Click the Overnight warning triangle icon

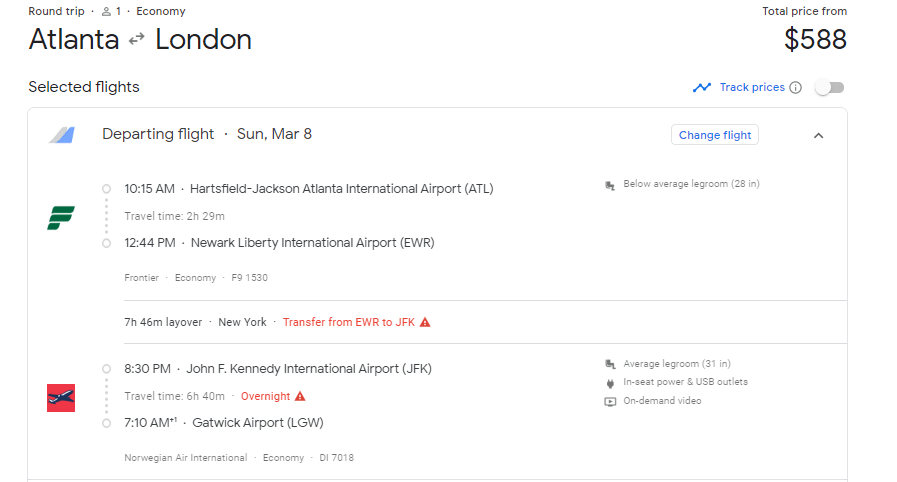pos(300,396)
